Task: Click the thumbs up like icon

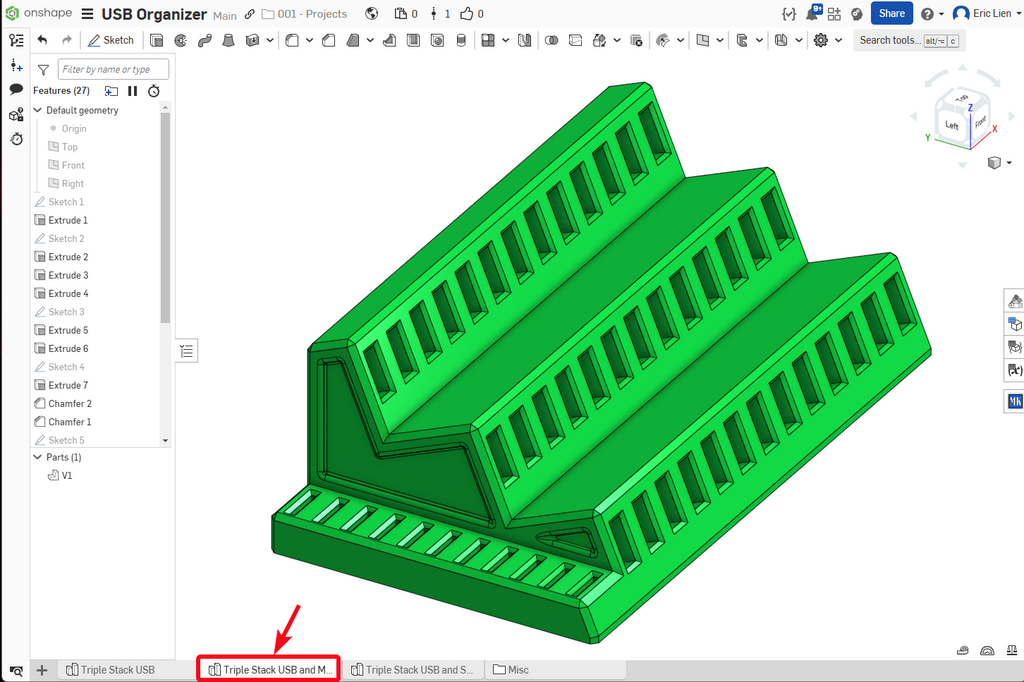Action: pyautogui.click(x=466, y=14)
